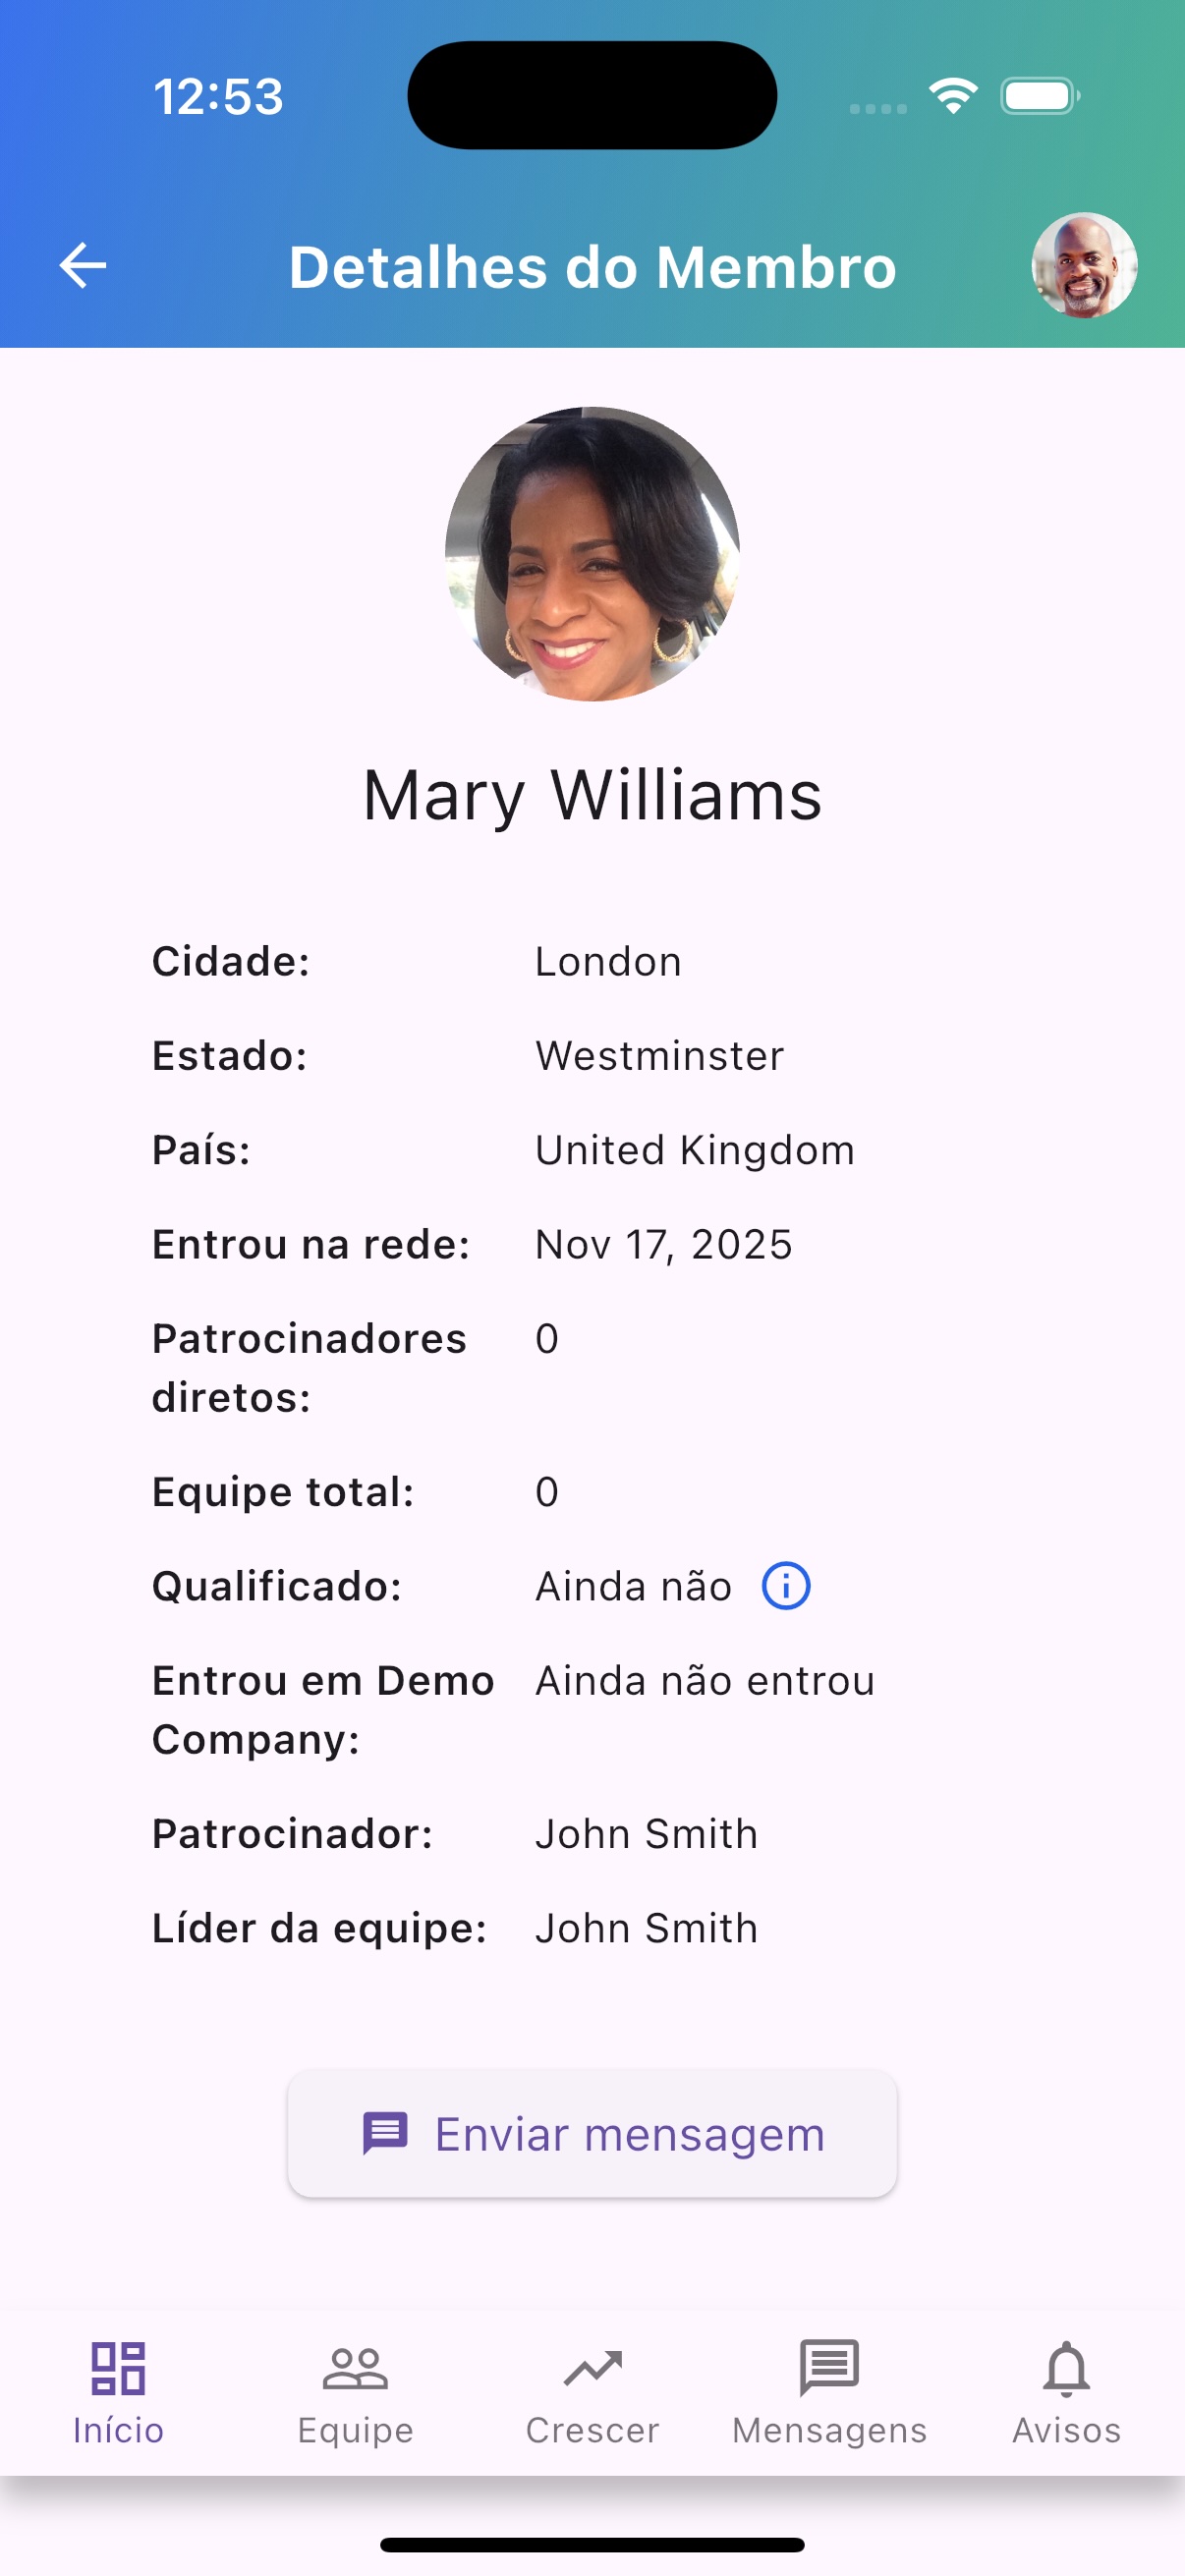Tap the Avisos bell icon
Image resolution: width=1185 pixels, height=2576 pixels.
click(1066, 2368)
